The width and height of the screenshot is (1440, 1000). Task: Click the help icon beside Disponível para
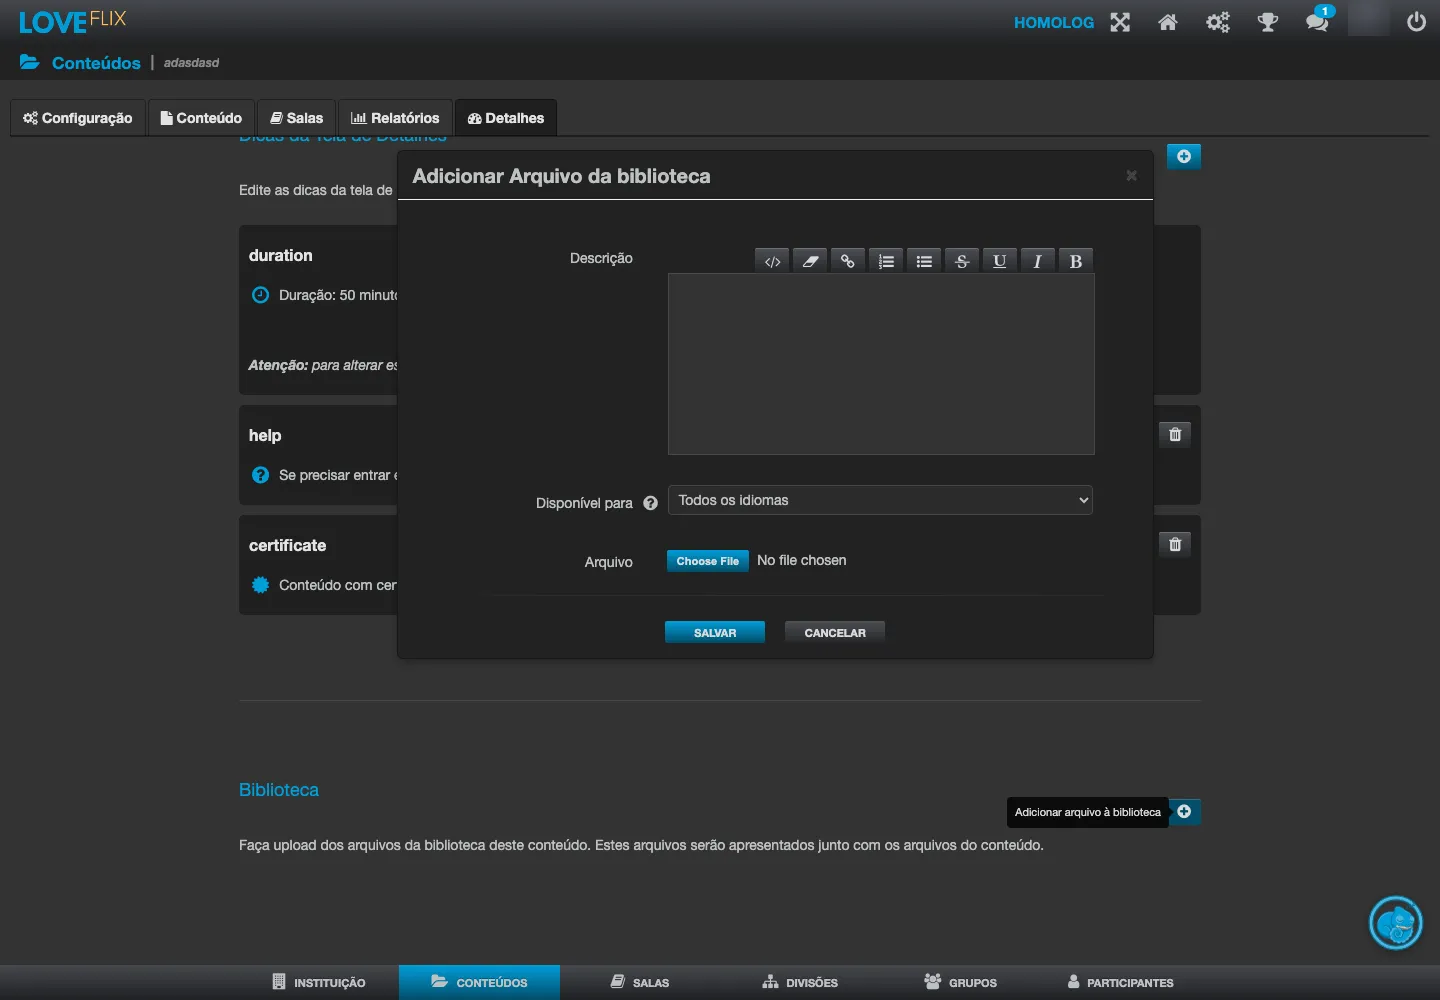click(651, 503)
